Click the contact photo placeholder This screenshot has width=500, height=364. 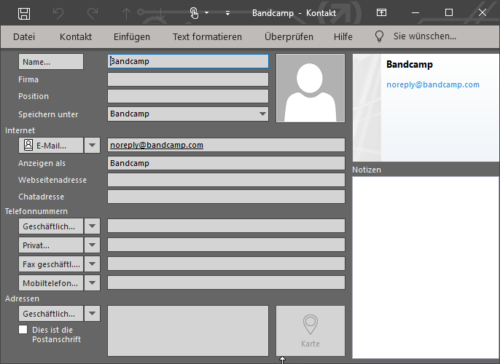coord(310,88)
